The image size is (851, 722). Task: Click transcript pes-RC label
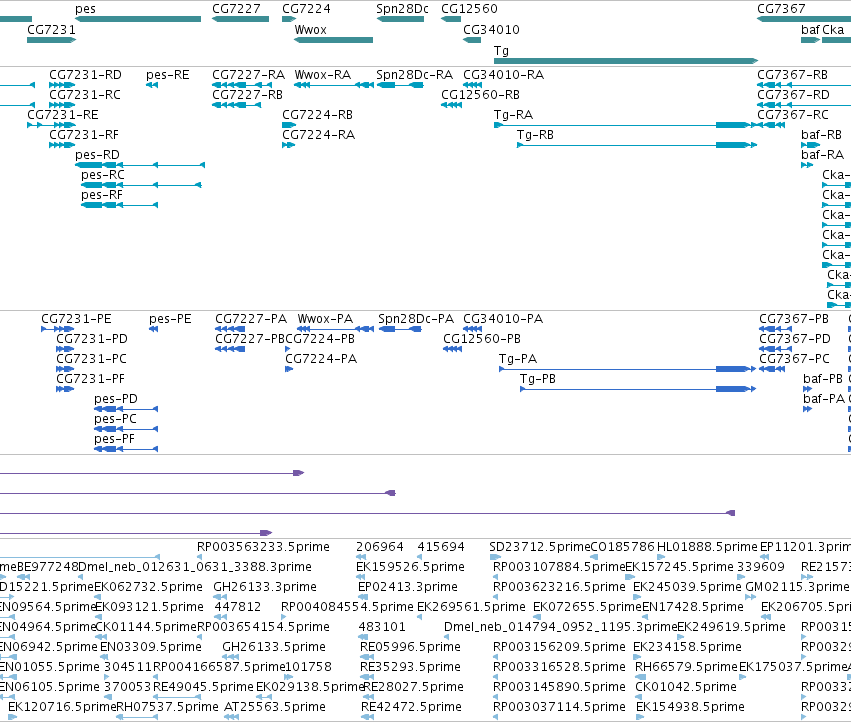pyautogui.click(x=103, y=175)
